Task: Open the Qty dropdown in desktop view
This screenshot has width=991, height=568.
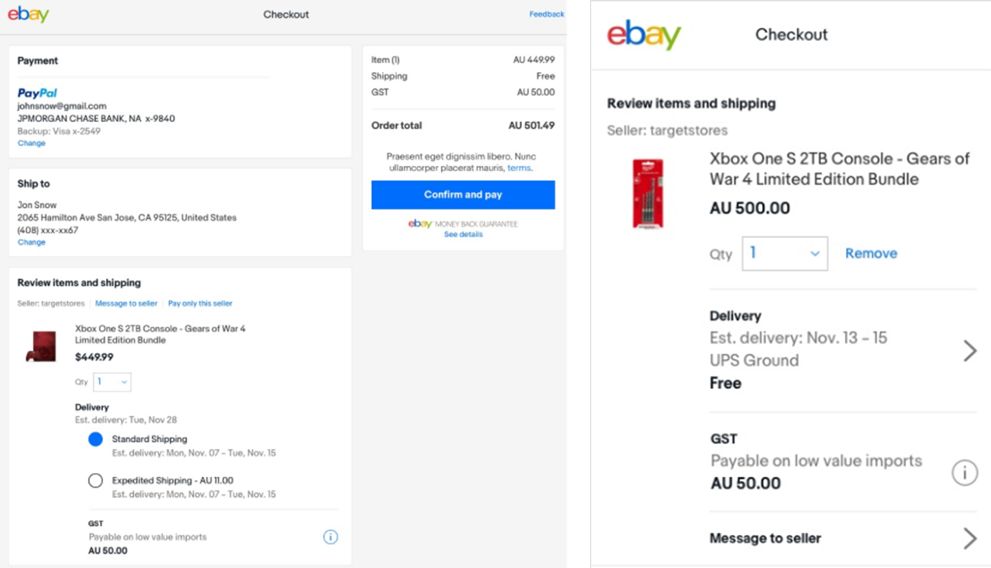Action: [x=112, y=381]
